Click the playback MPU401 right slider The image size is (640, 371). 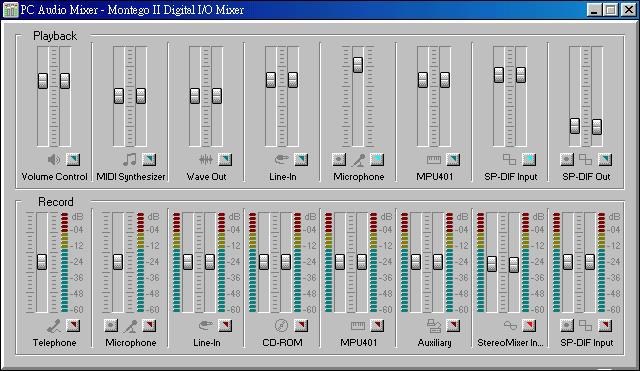444,80
